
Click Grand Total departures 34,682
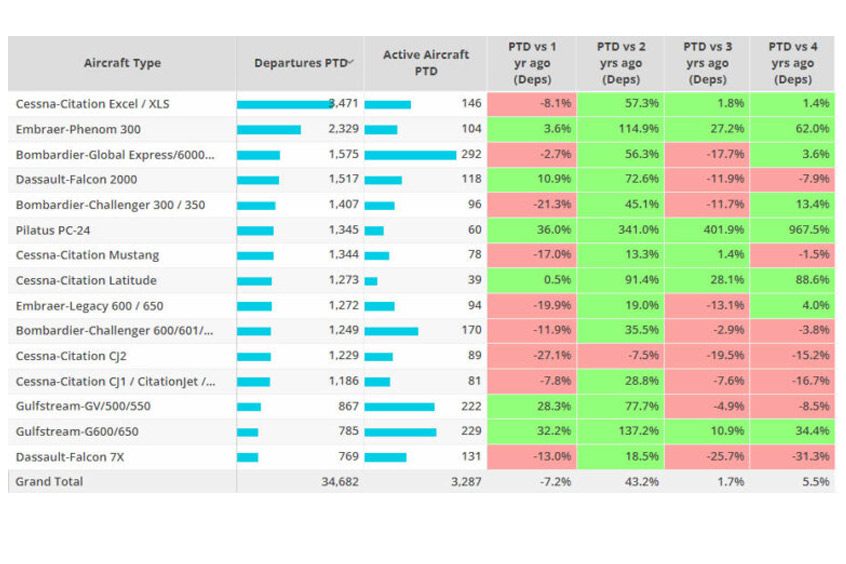tap(340, 481)
